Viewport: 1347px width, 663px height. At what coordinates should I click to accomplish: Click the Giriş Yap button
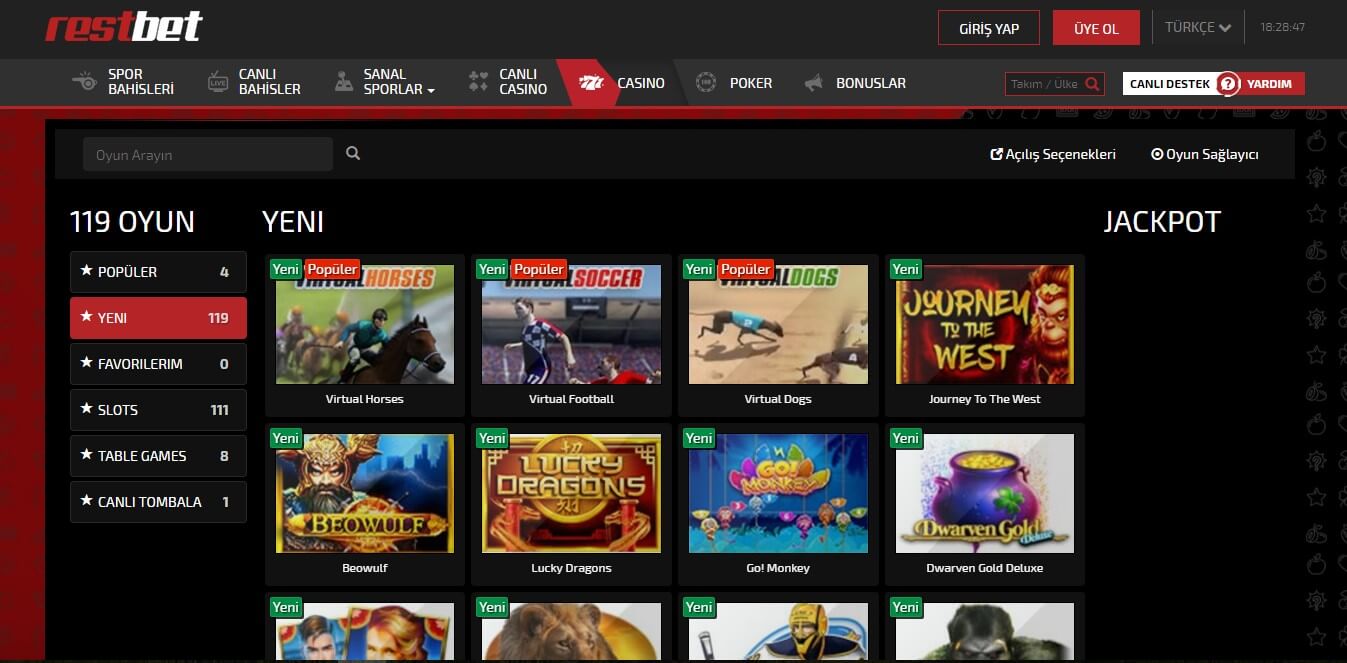(989, 28)
